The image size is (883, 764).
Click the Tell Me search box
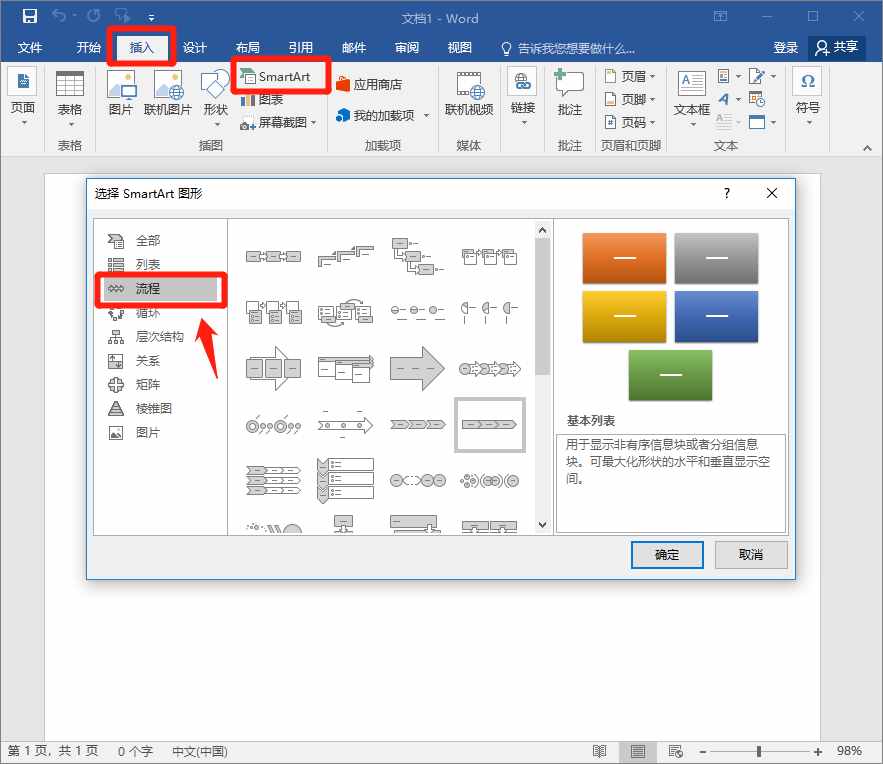pos(569,48)
